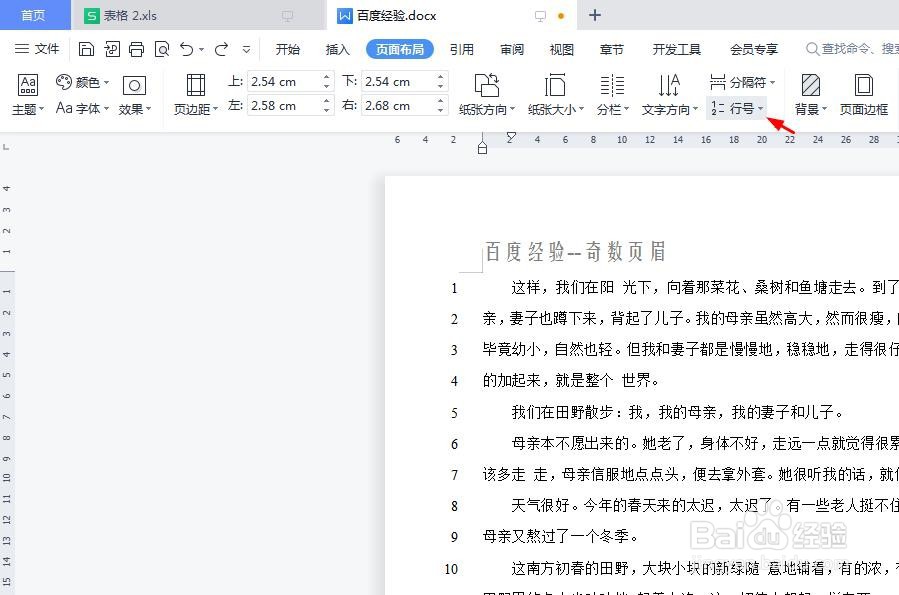Click the right margin 右 input field
The width and height of the screenshot is (899, 595).
[x=398, y=105]
